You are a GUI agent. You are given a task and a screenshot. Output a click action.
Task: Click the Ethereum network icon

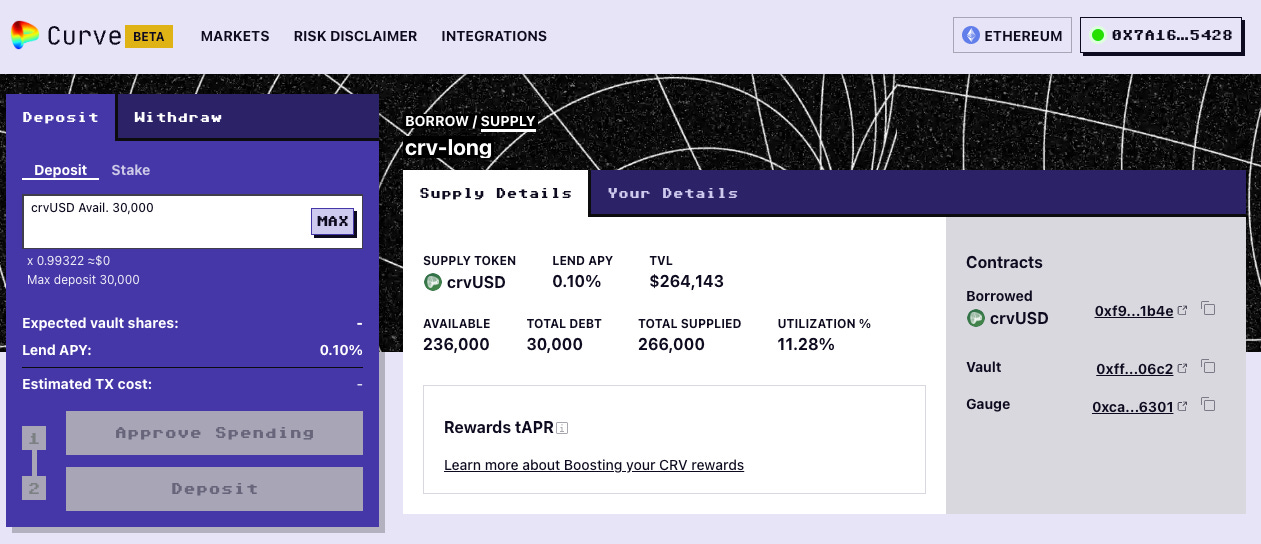(970, 36)
